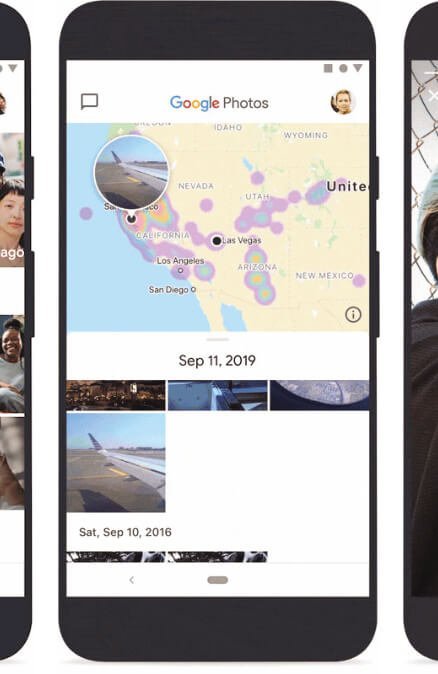Grab the map sheet drag handle
This screenshot has width=438, height=674.
[x=217, y=339]
